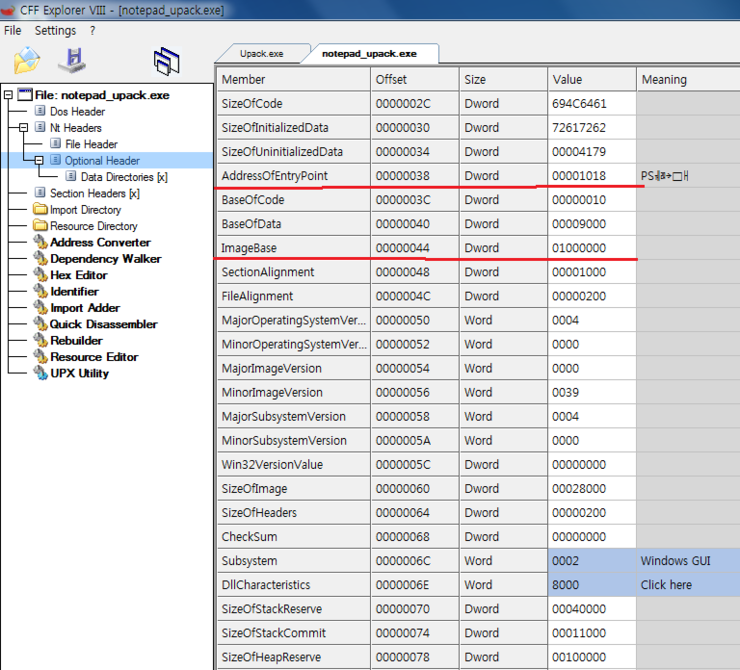
Task: Open the Hex Editor label
Action: (x=79, y=275)
